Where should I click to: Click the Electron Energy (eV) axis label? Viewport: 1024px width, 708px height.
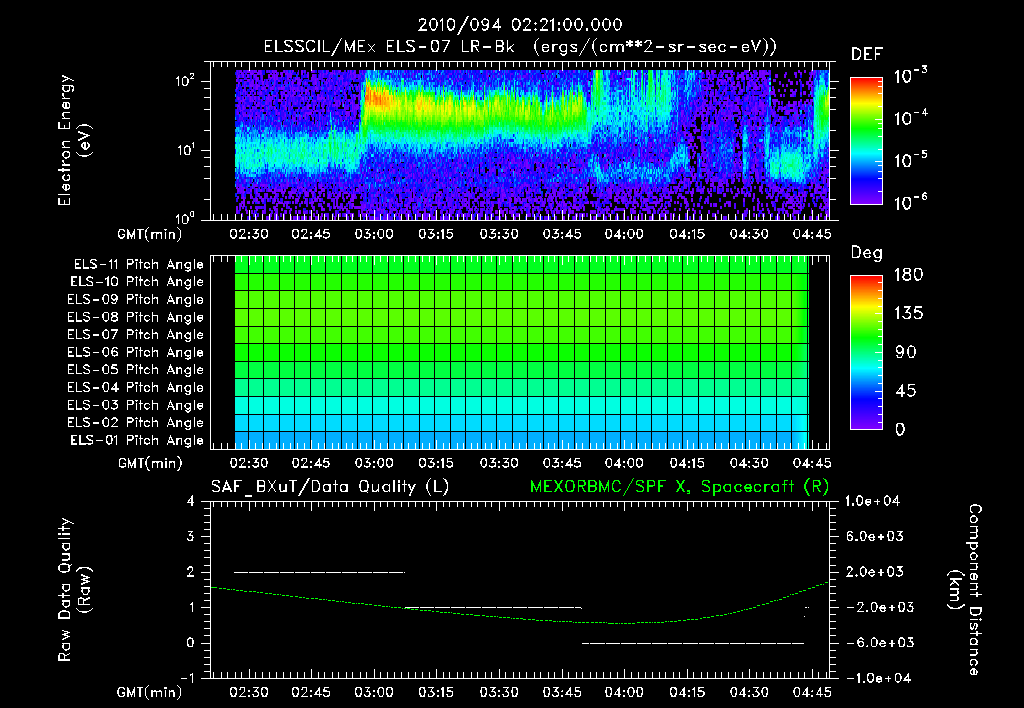pyautogui.click(x=74, y=140)
